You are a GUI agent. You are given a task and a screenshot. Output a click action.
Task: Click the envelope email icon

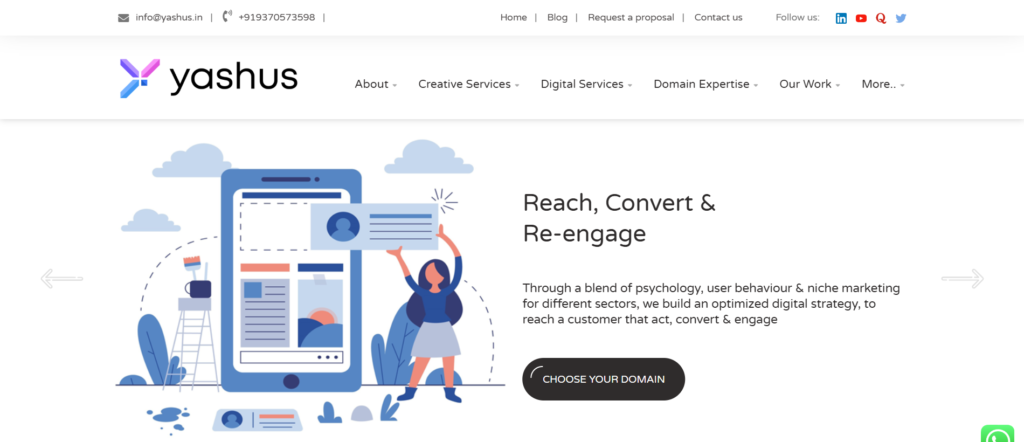click(x=123, y=18)
